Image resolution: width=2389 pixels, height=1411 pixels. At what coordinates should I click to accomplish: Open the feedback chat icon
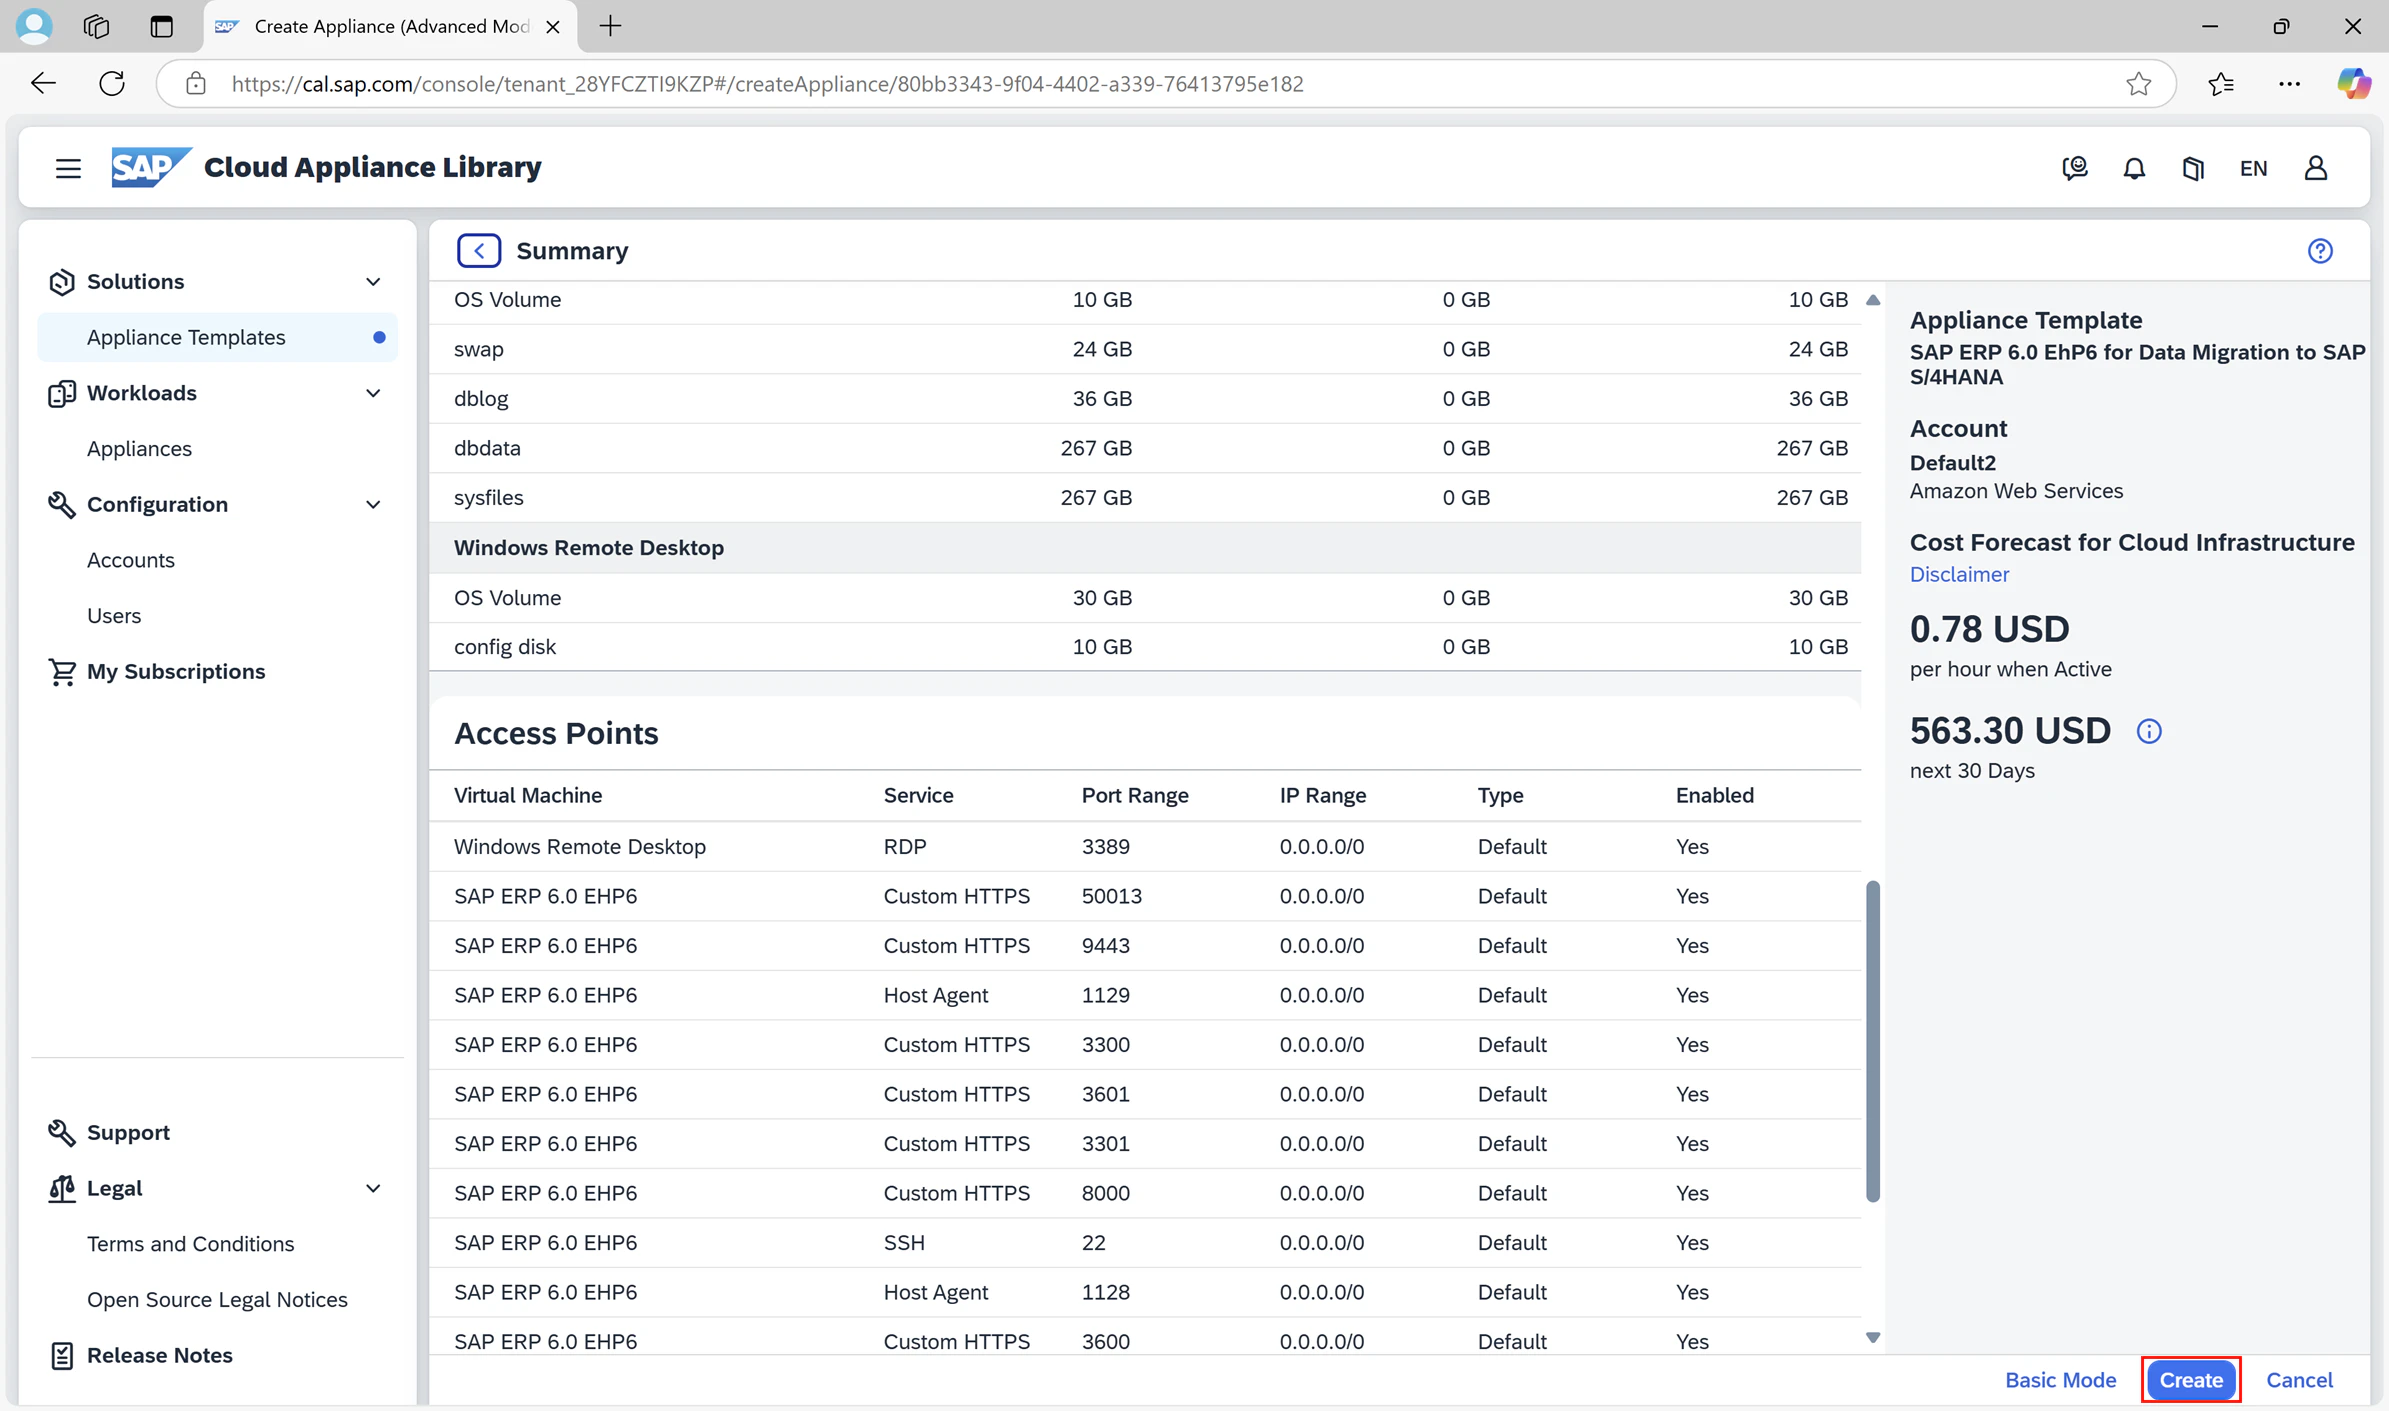coord(2075,168)
